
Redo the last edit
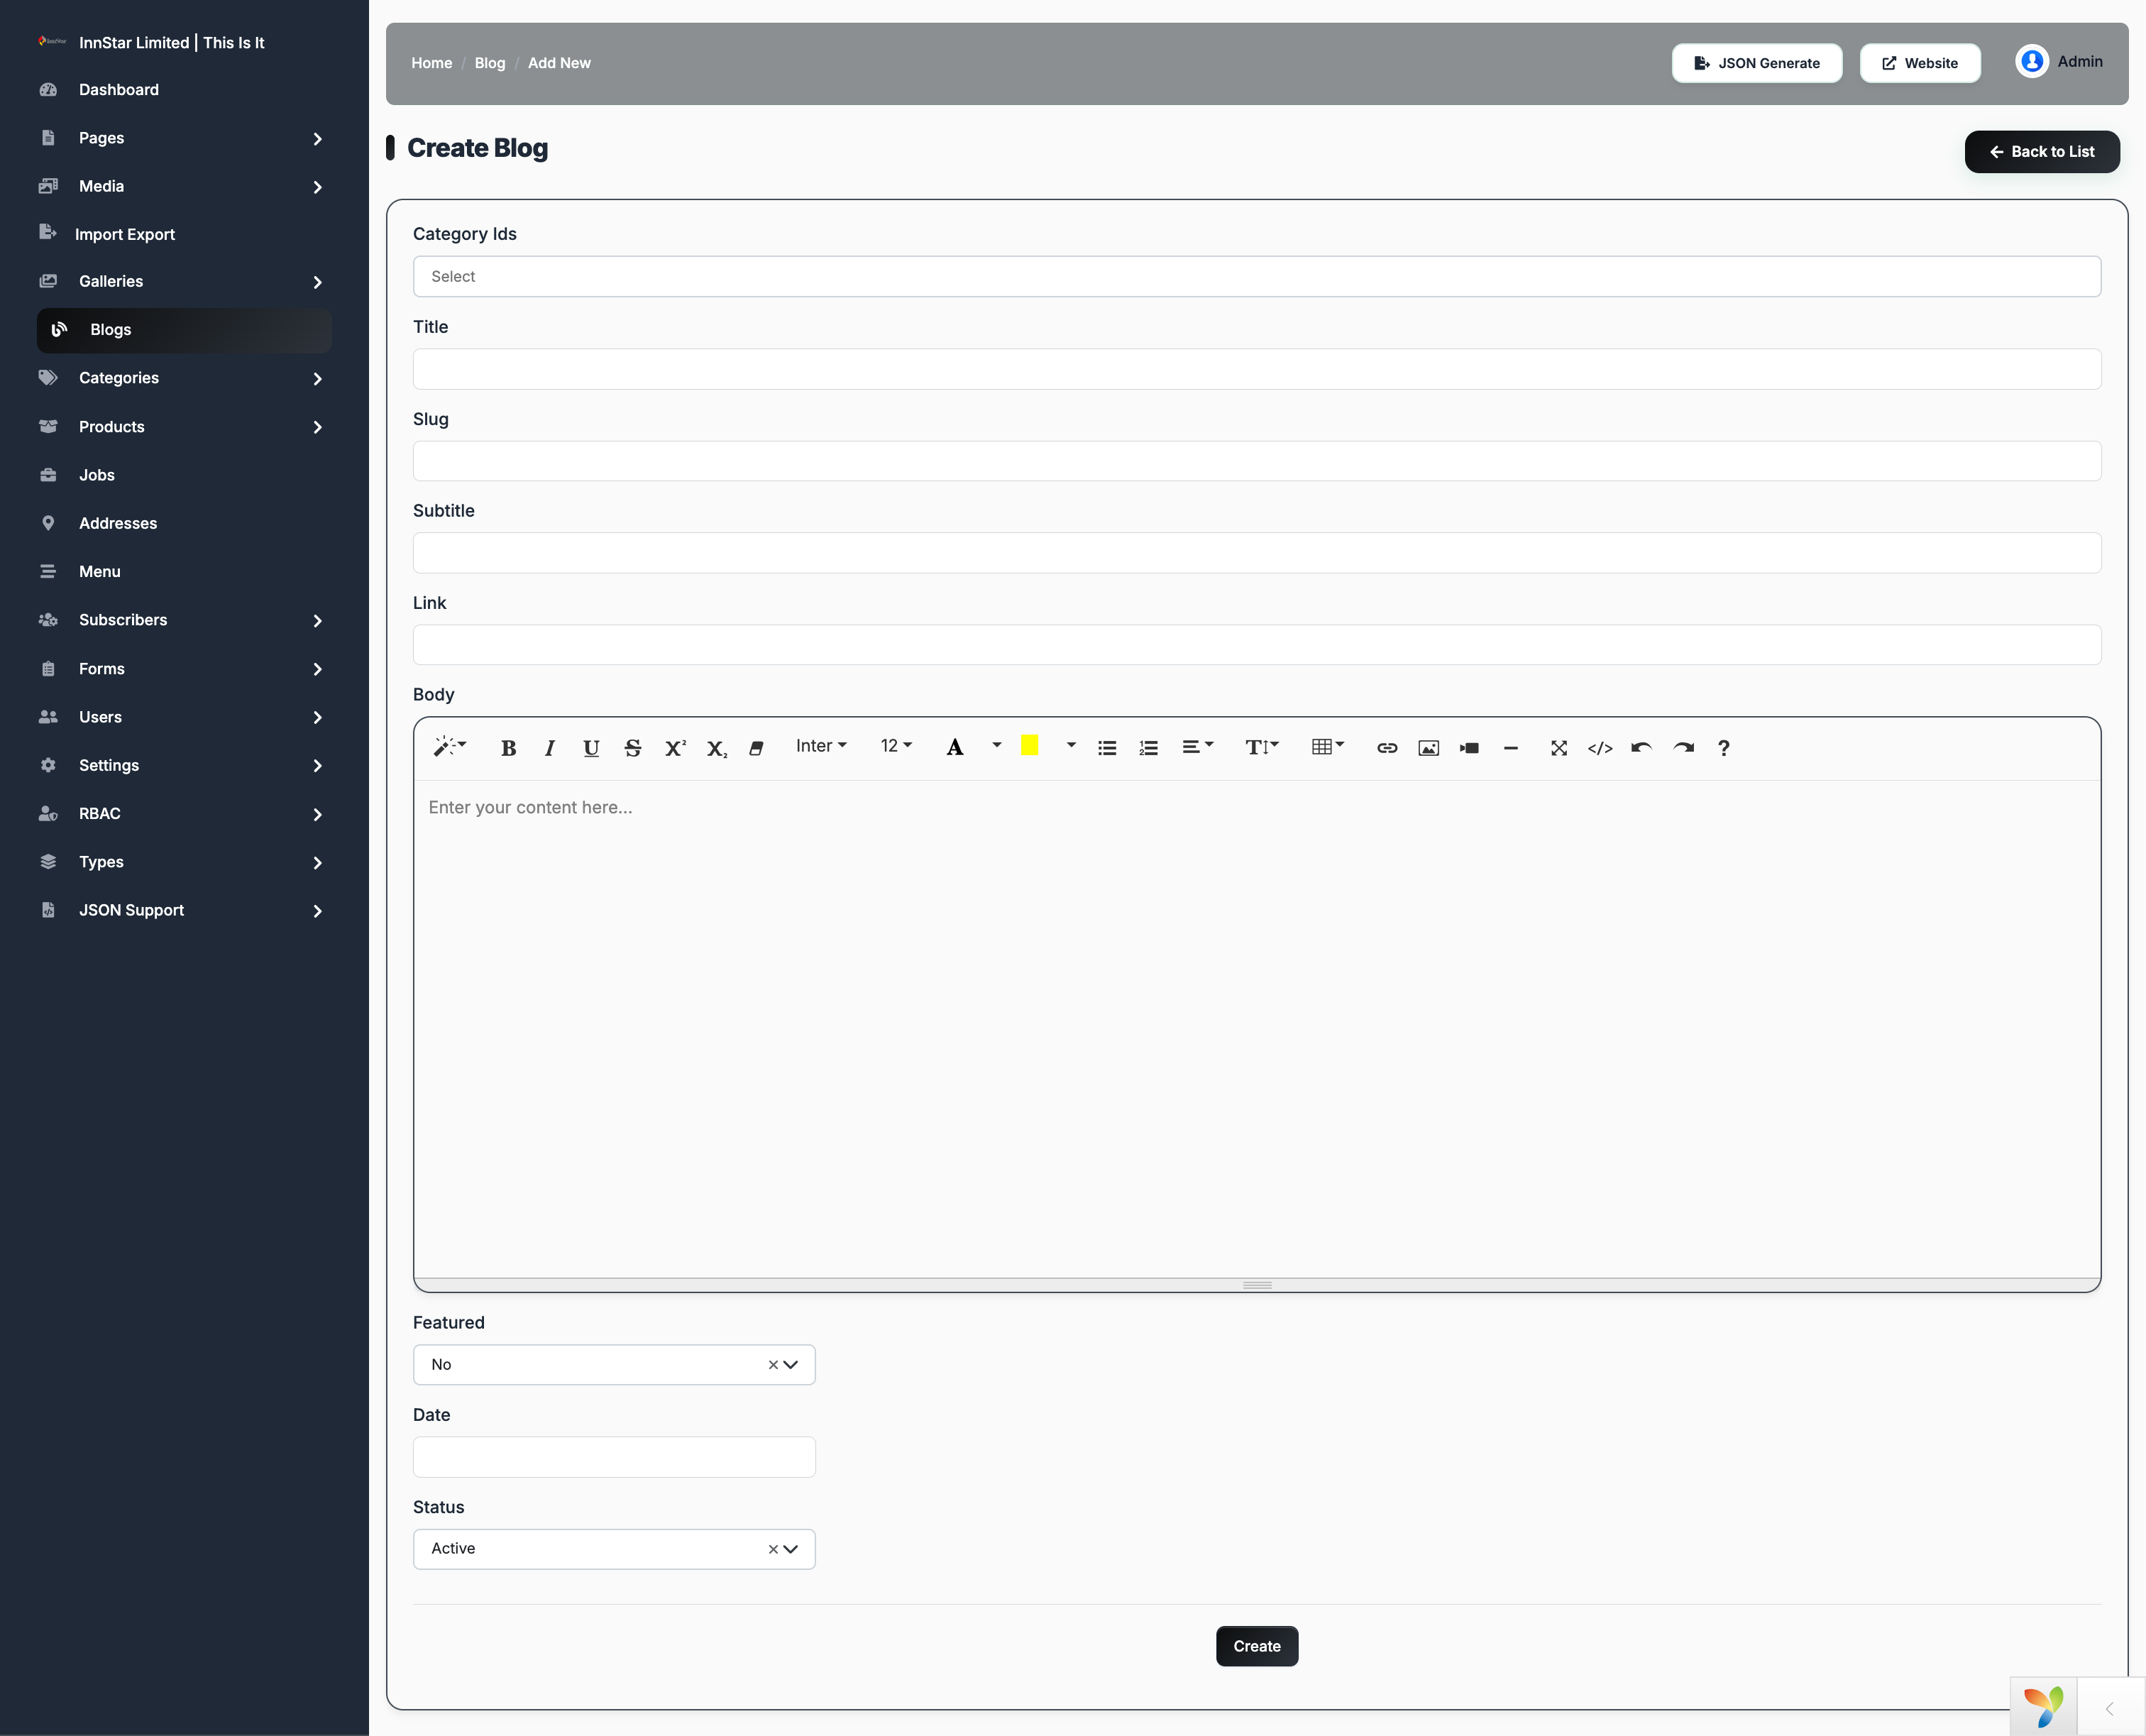pyautogui.click(x=1683, y=748)
